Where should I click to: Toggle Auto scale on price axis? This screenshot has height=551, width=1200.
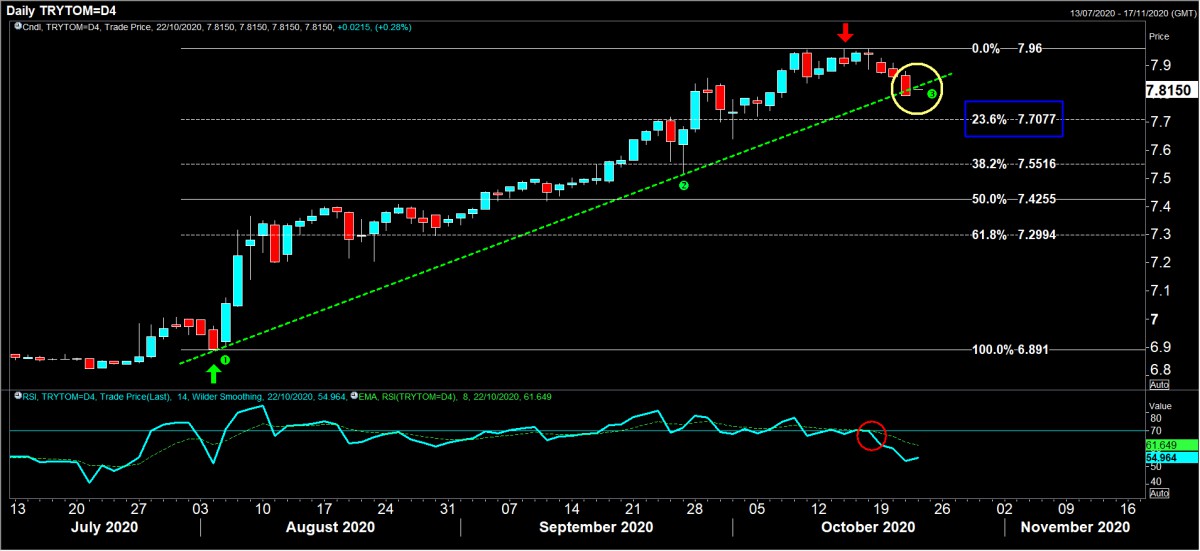(x=1159, y=384)
